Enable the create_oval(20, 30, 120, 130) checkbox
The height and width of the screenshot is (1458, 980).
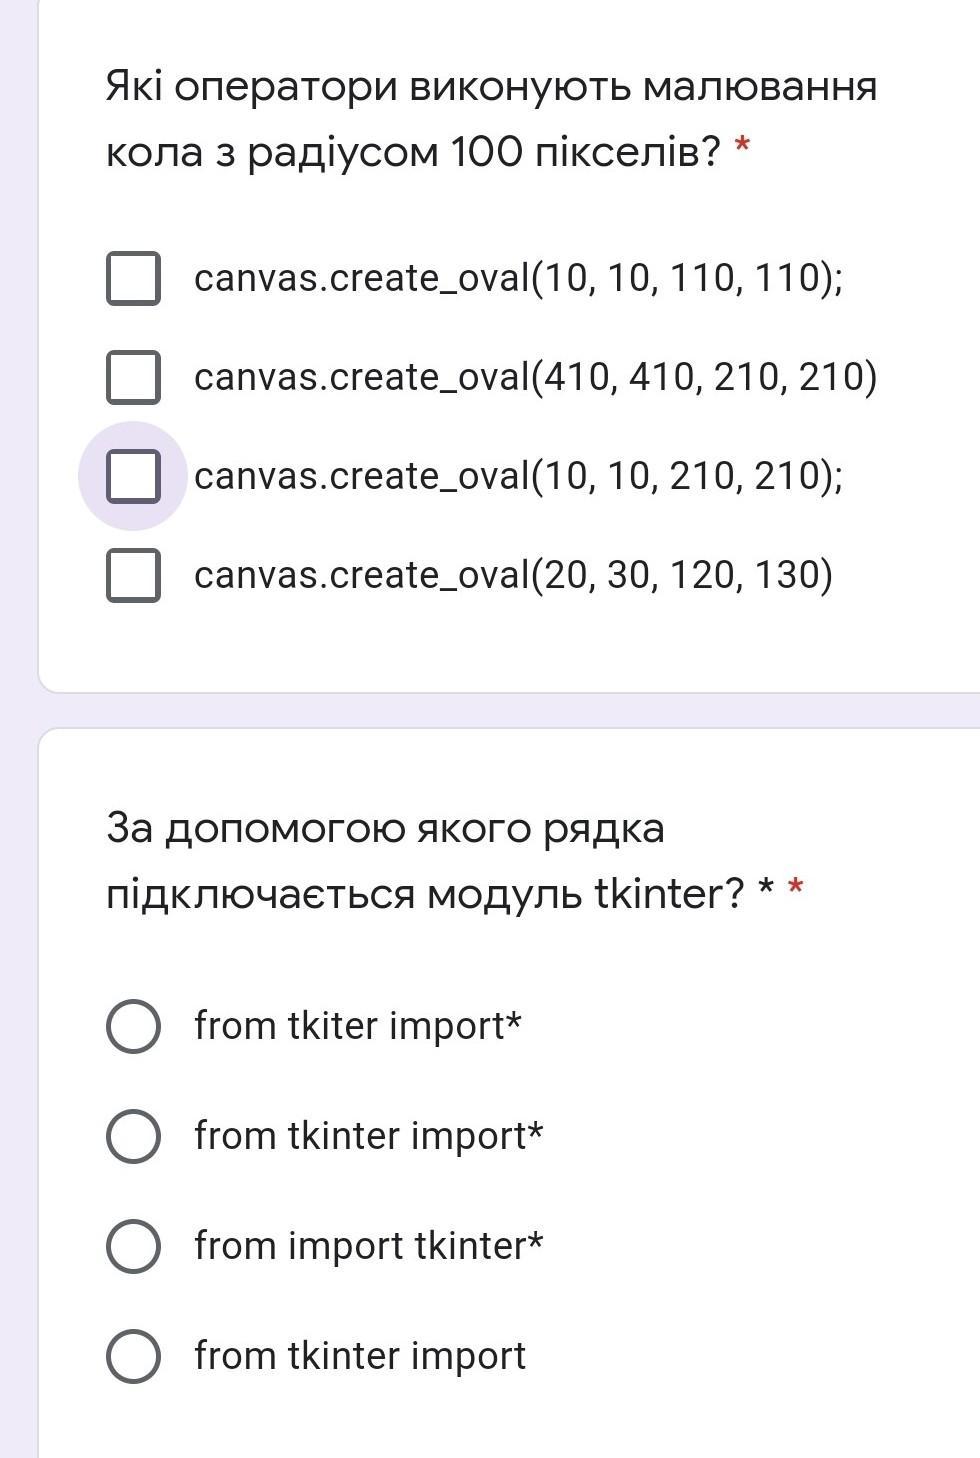click(x=133, y=575)
